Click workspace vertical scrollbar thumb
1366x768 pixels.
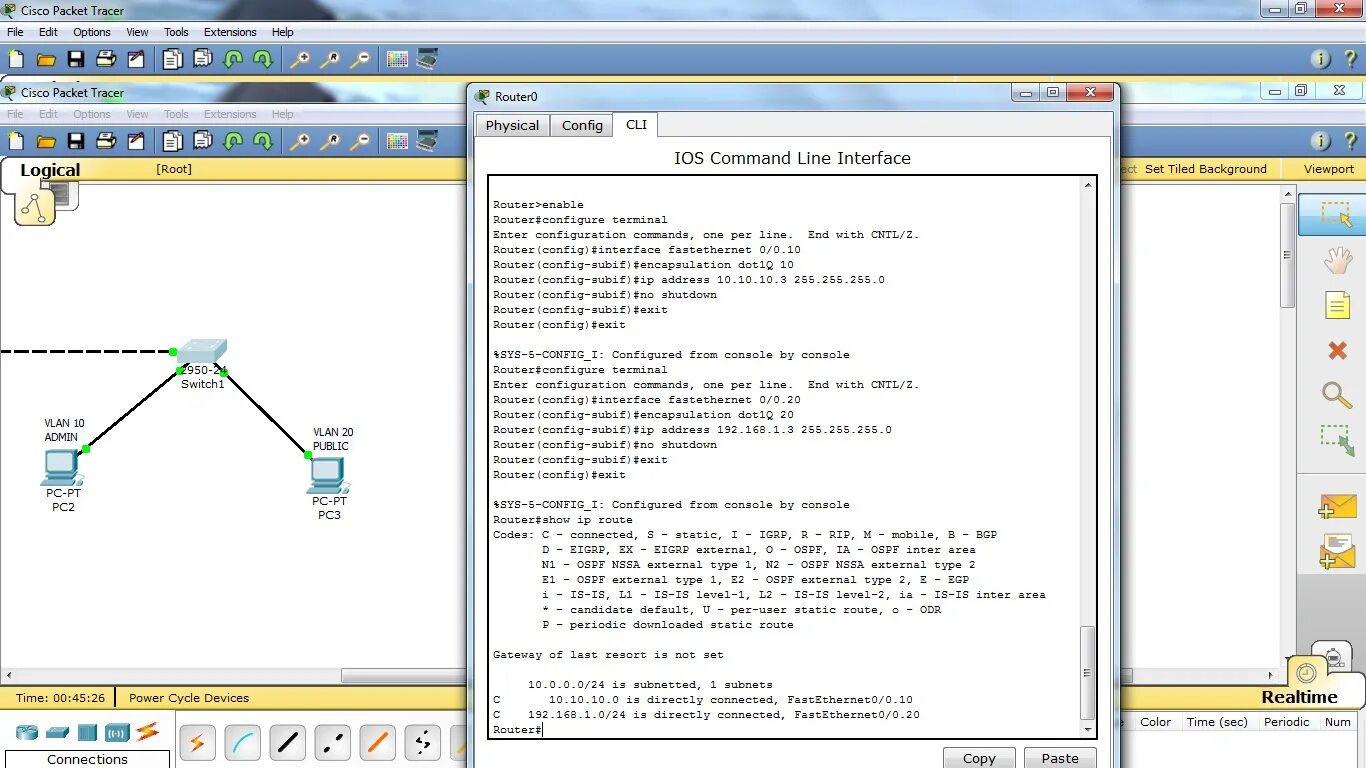click(1288, 255)
